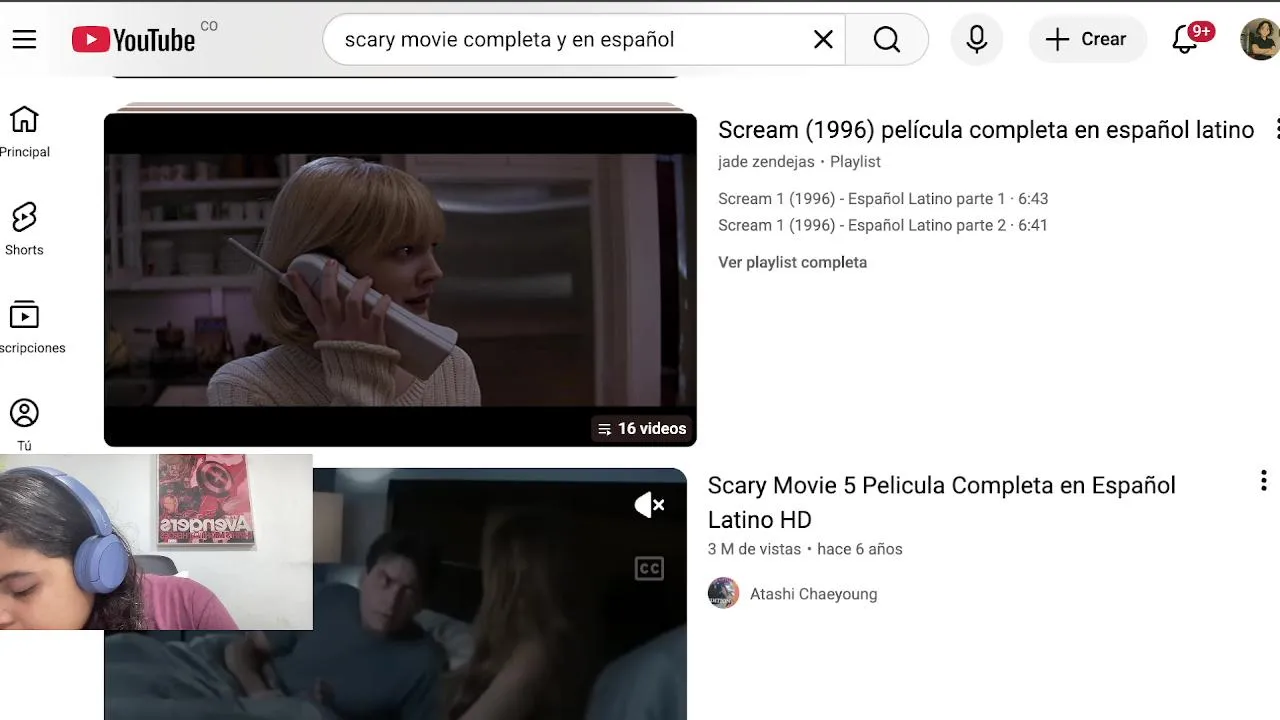Image resolution: width=1280 pixels, height=720 pixels.
Task: Open the Scream 1996 playlist thumbnail
Action: tap(400, 279)
